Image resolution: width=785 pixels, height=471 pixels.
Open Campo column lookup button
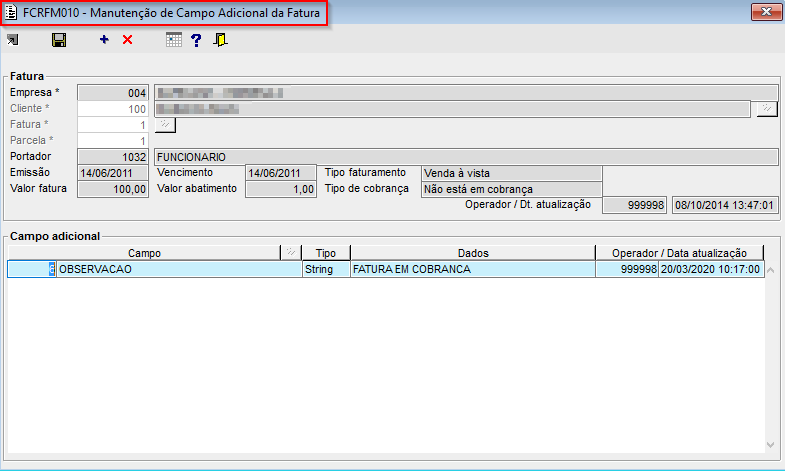click(x=291, y=252)
